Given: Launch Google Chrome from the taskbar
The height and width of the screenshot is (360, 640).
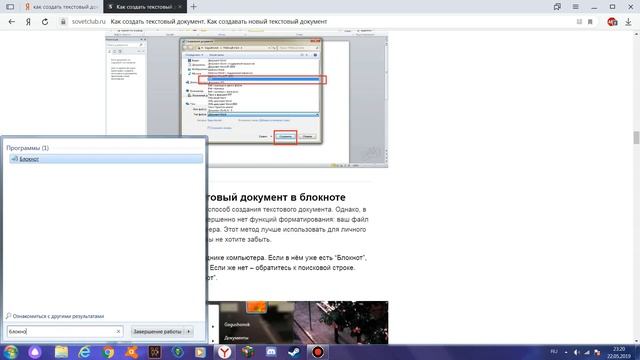Looking at the screenshot, I should tap(108, 352).
